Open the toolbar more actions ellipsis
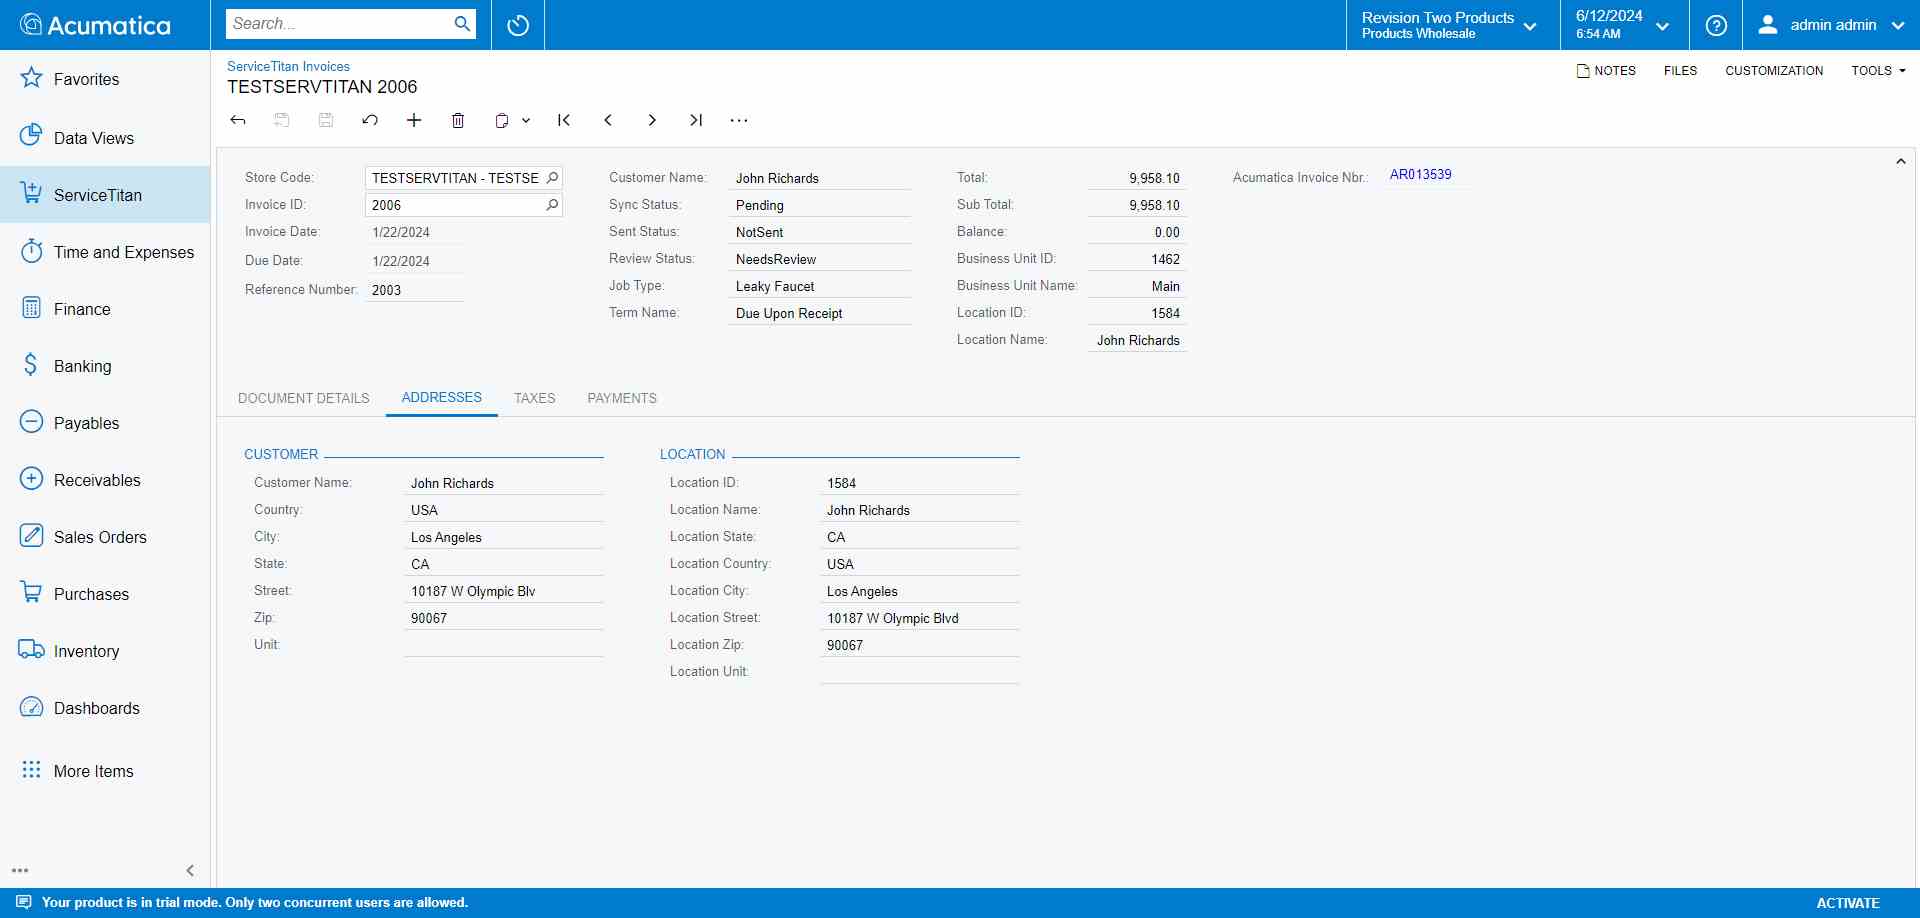The image size is (1920, 918). (739, 120)
